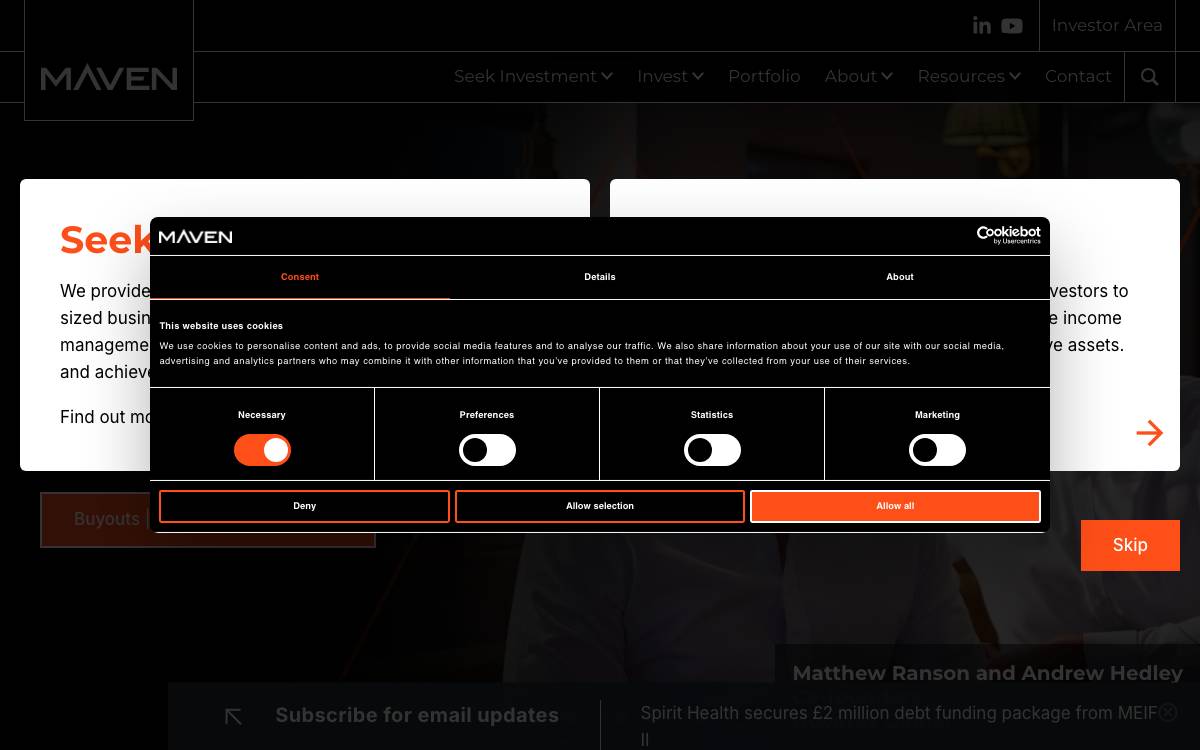
Task: Expand the About dropdown menu
Action: click(859, 76)
